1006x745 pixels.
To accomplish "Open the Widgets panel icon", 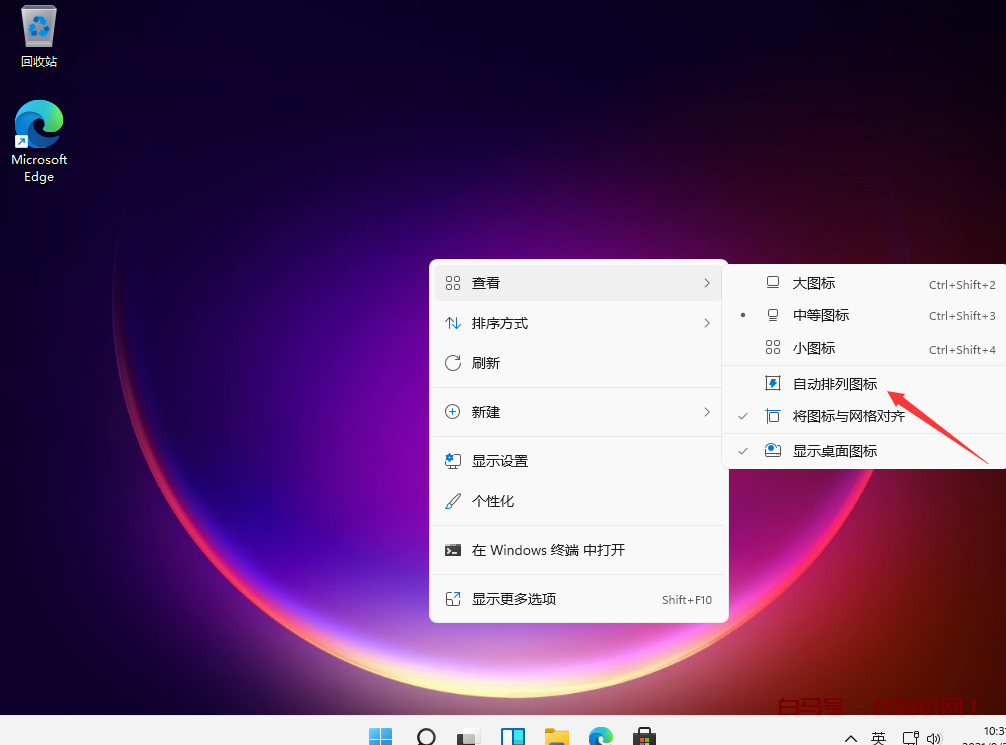I will click(x=512, y=737).
